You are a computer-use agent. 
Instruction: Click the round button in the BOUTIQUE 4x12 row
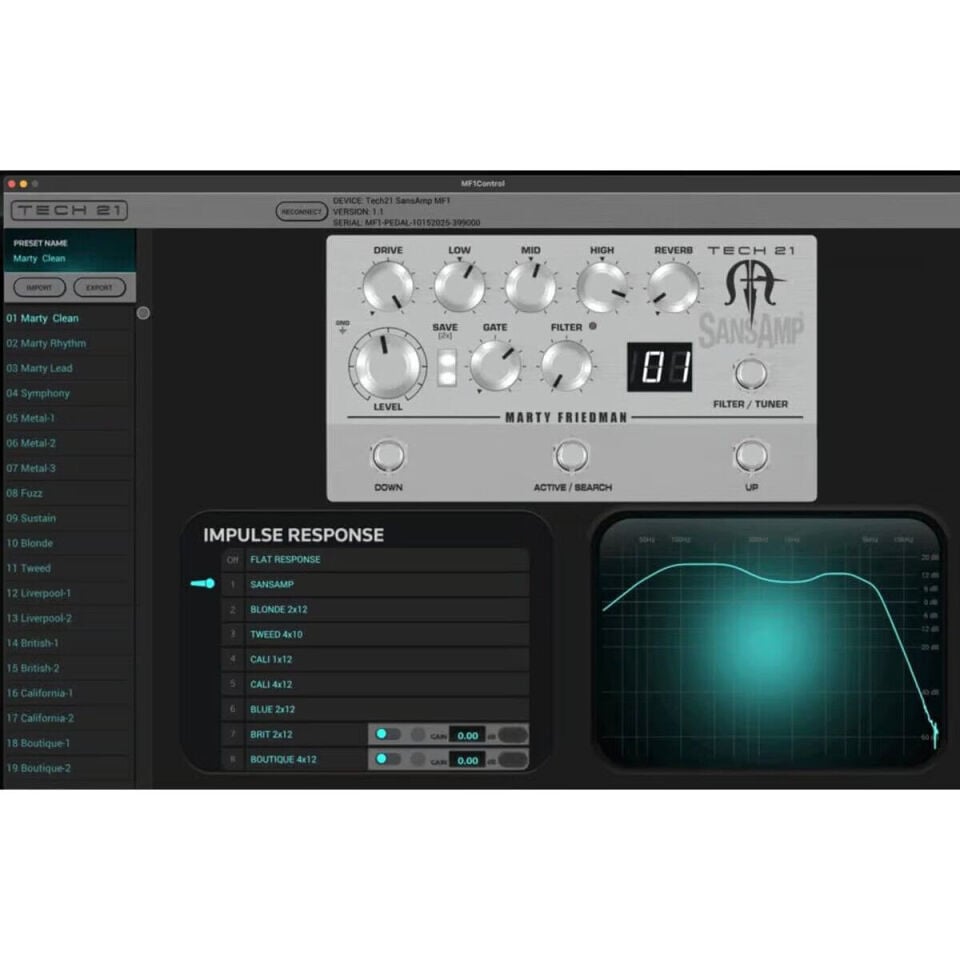point(418,760)
